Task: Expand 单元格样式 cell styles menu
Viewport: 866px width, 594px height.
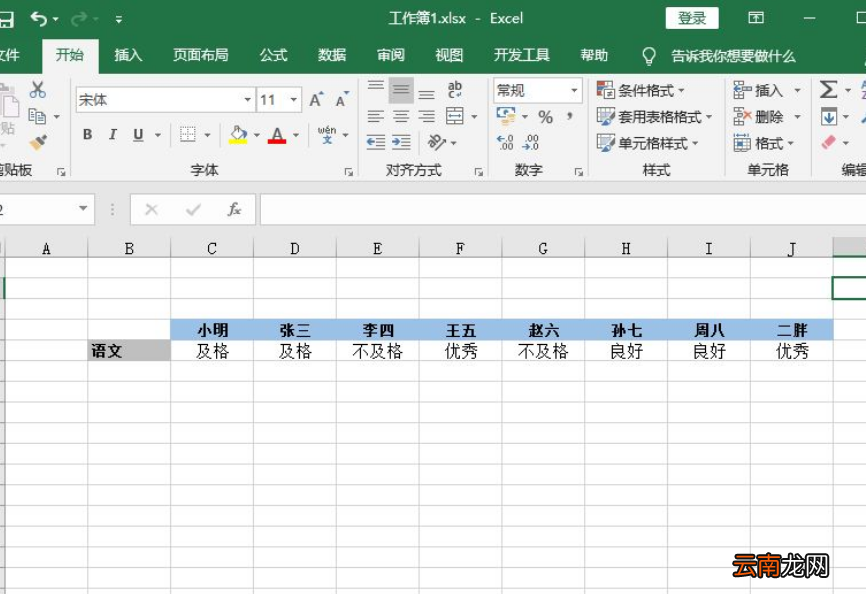Action: tap(648, 143)
